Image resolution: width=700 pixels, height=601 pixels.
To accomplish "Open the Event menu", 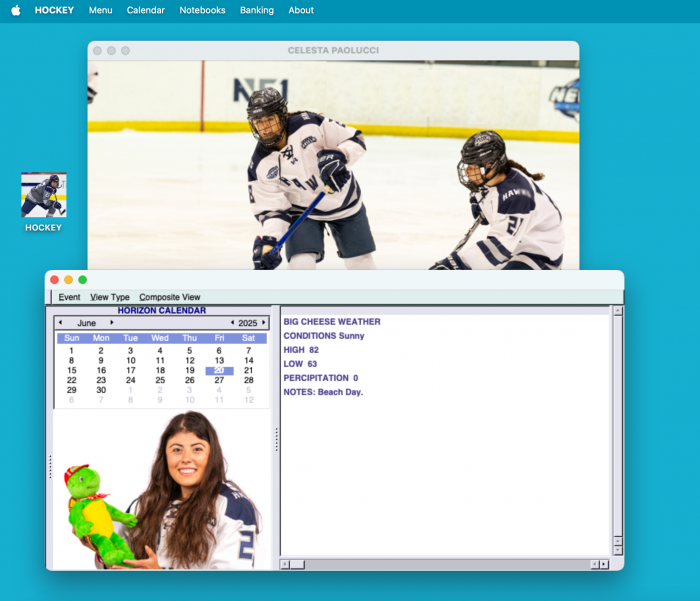I will (x=69, y=297).
